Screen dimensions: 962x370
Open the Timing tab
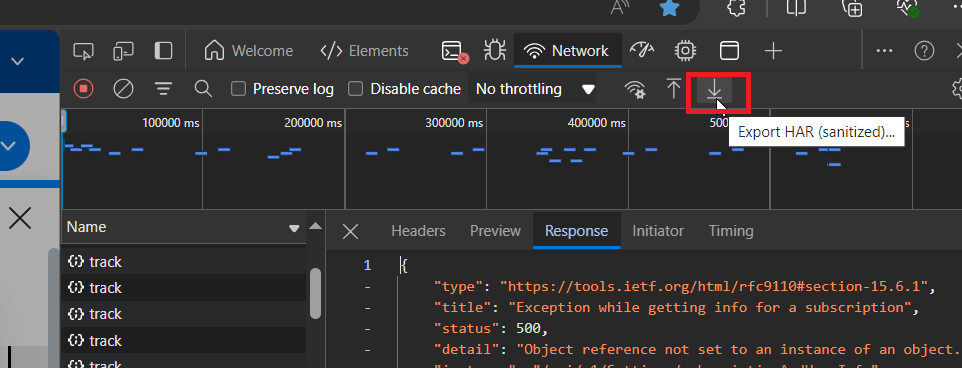[731, 231]
